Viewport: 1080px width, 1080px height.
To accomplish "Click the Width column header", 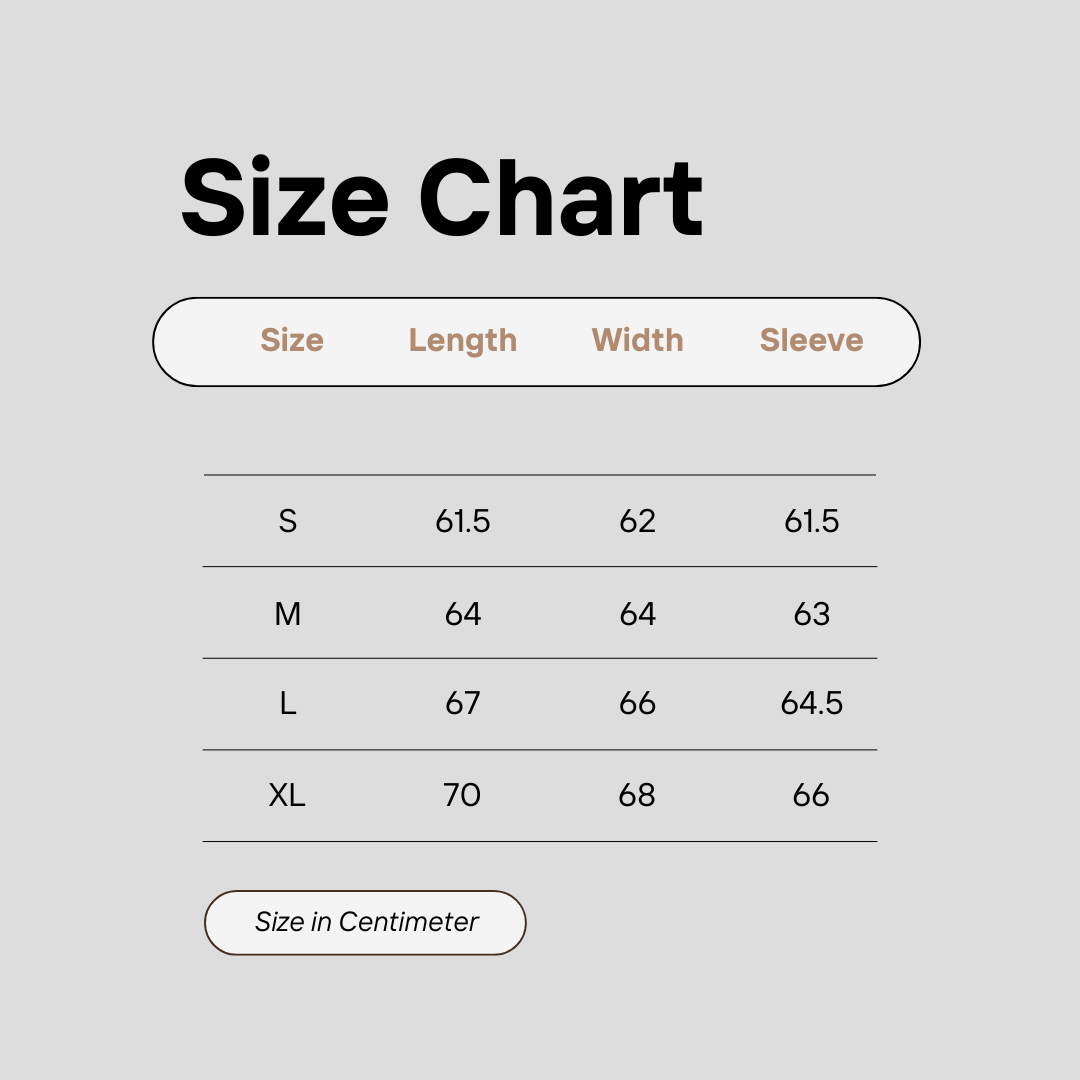I will 638,340.
